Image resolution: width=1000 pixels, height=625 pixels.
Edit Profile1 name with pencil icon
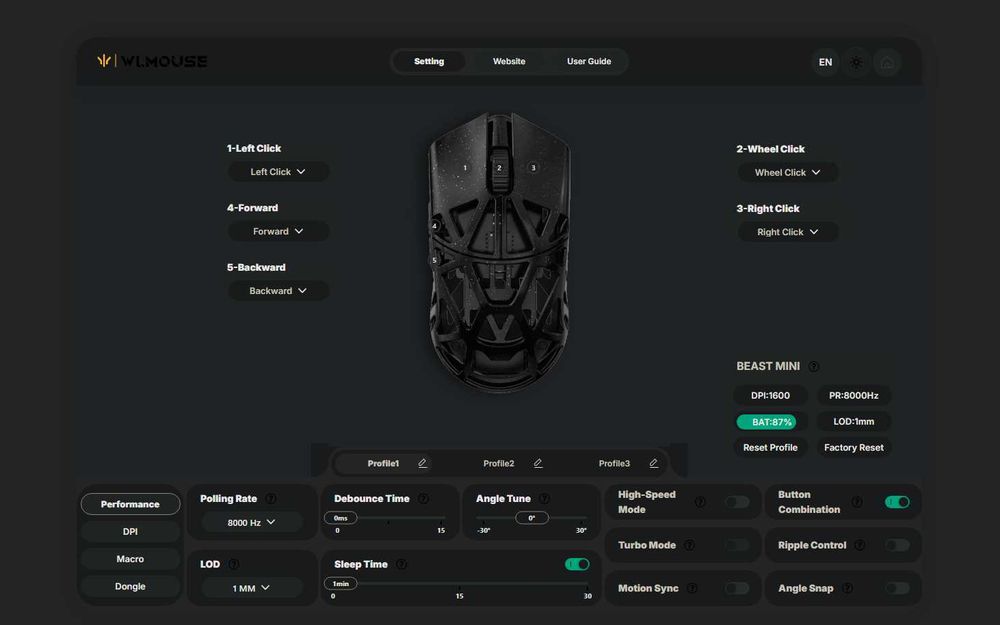coord(422,463)
